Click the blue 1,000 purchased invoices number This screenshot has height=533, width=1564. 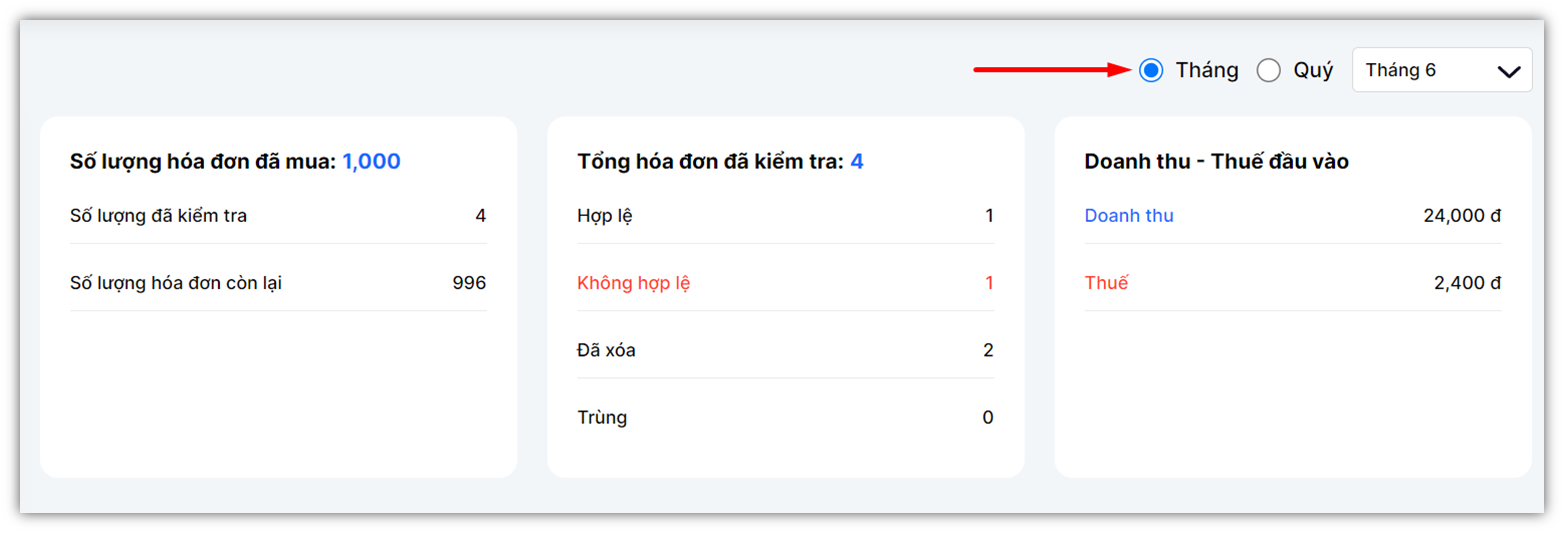pos(371,162)
